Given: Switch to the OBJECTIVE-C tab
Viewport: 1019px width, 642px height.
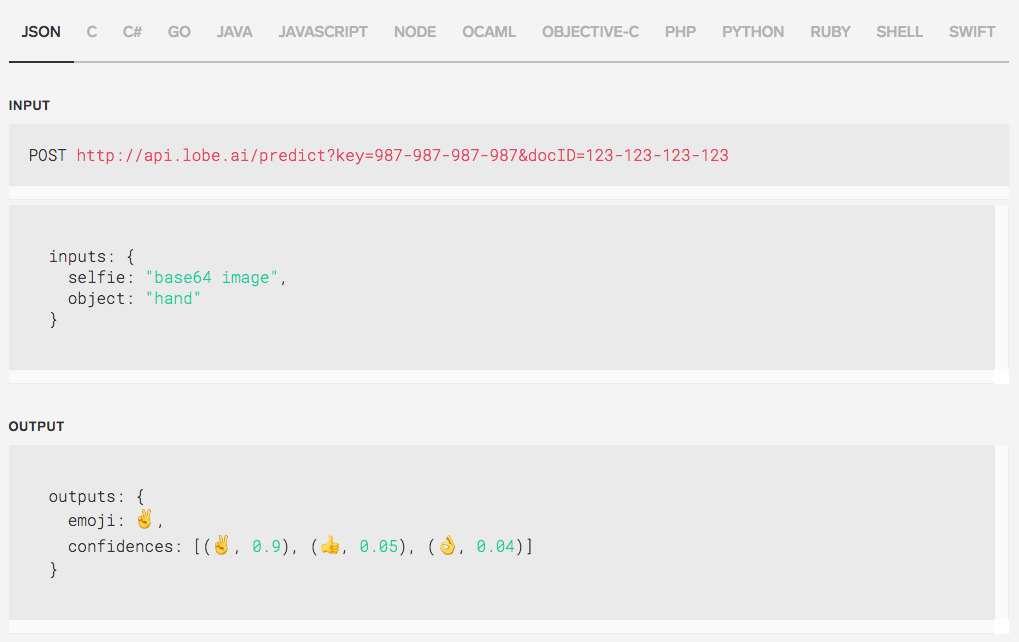Looking at the screenshot, I should [590, 32].
